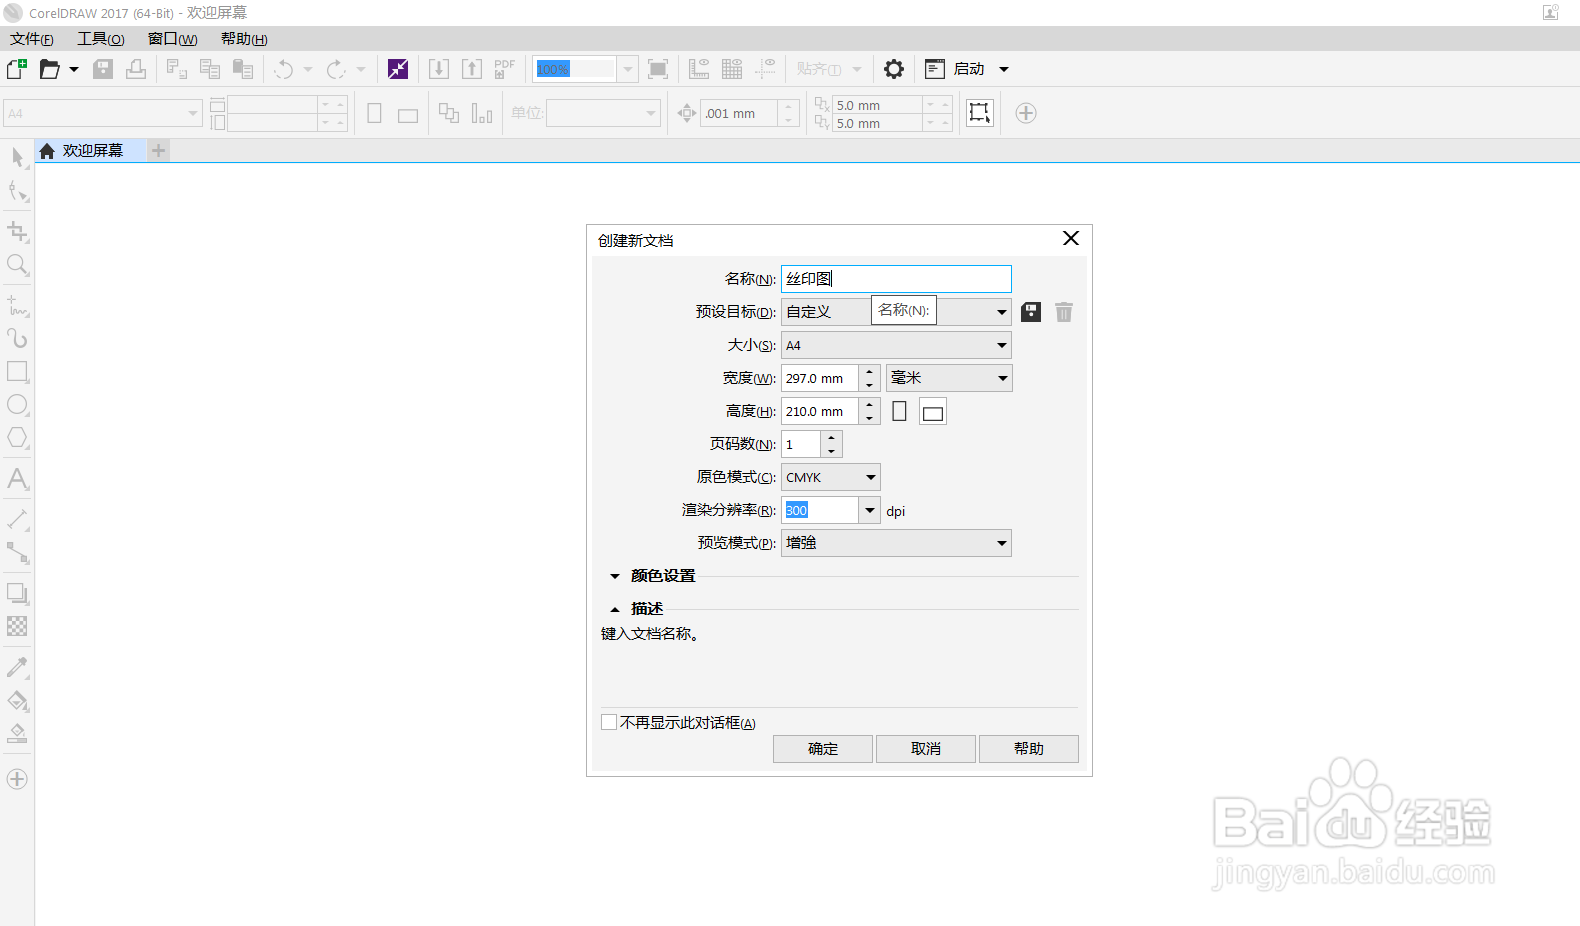Click the Save disk icon in toolbar
Screen dimensions: 1580x926
103,69
